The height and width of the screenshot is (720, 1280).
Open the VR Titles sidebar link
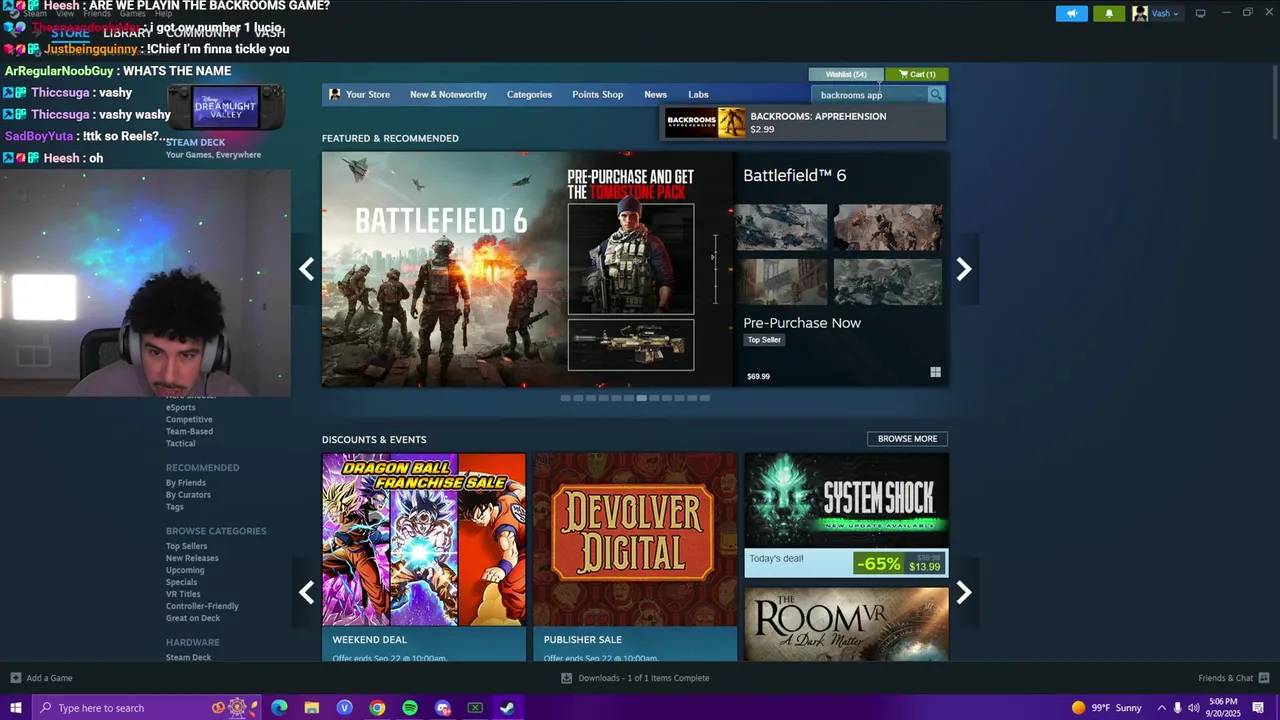[183, 594]
